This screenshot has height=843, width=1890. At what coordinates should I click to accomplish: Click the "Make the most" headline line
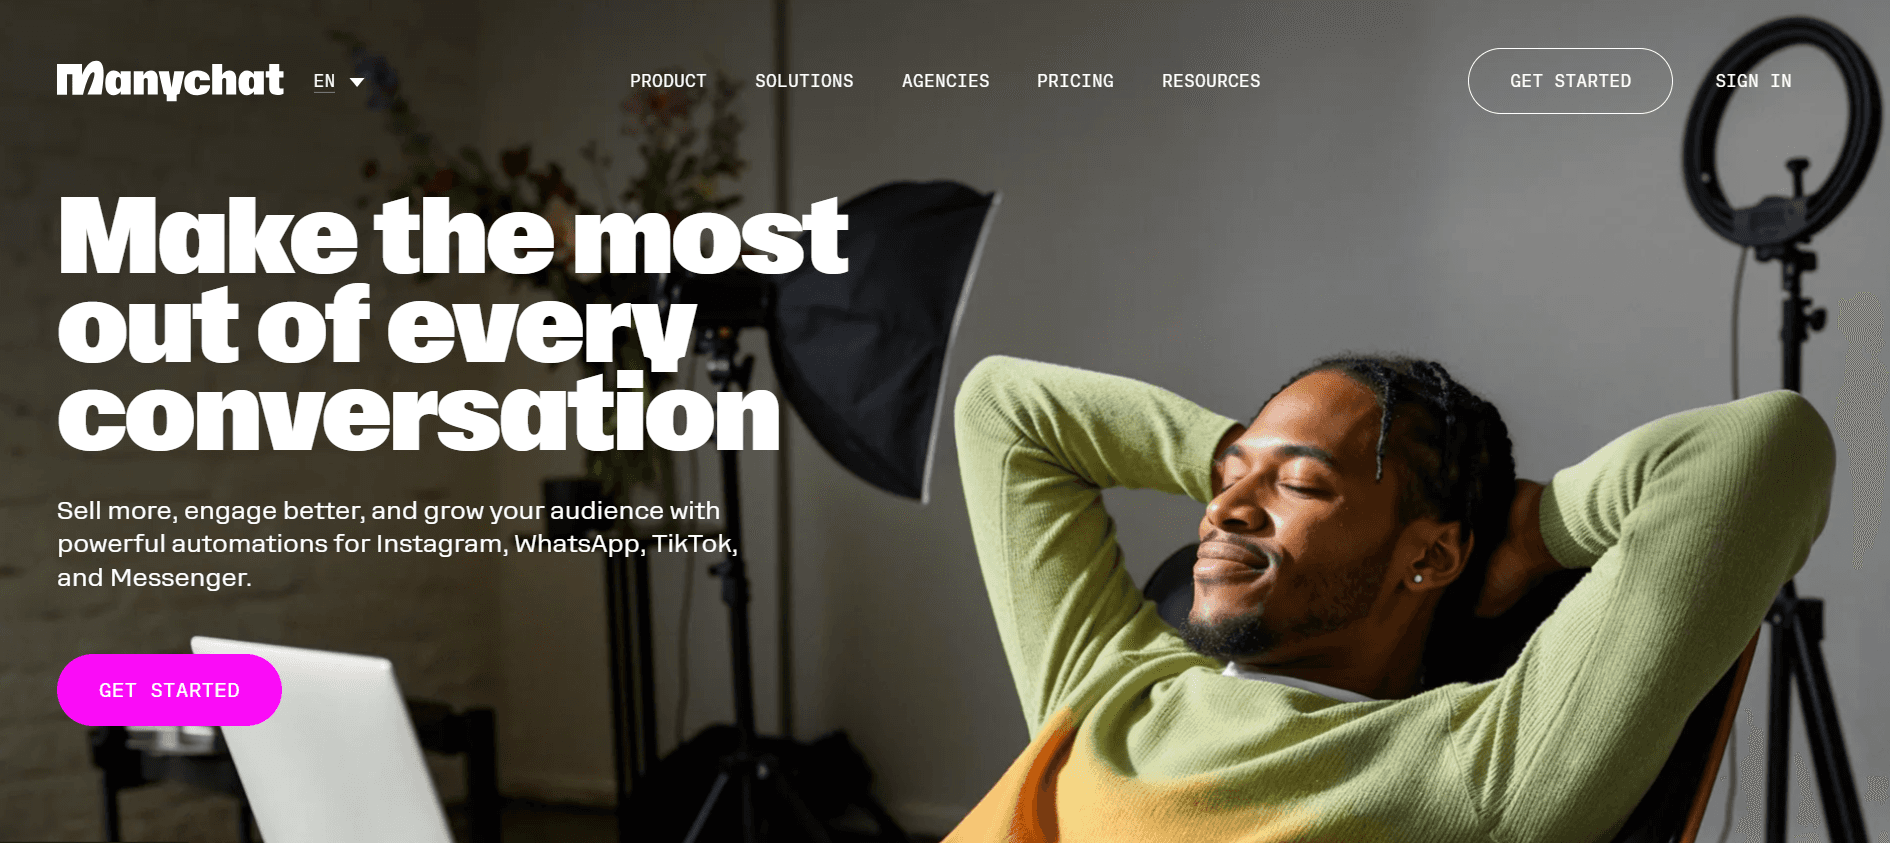pos(454,236)
